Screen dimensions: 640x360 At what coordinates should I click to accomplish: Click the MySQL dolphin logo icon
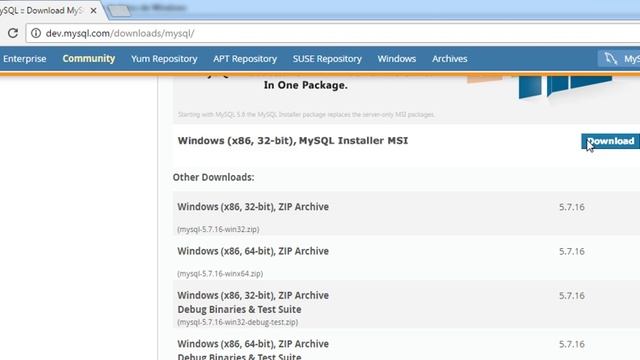coord(611,58)
